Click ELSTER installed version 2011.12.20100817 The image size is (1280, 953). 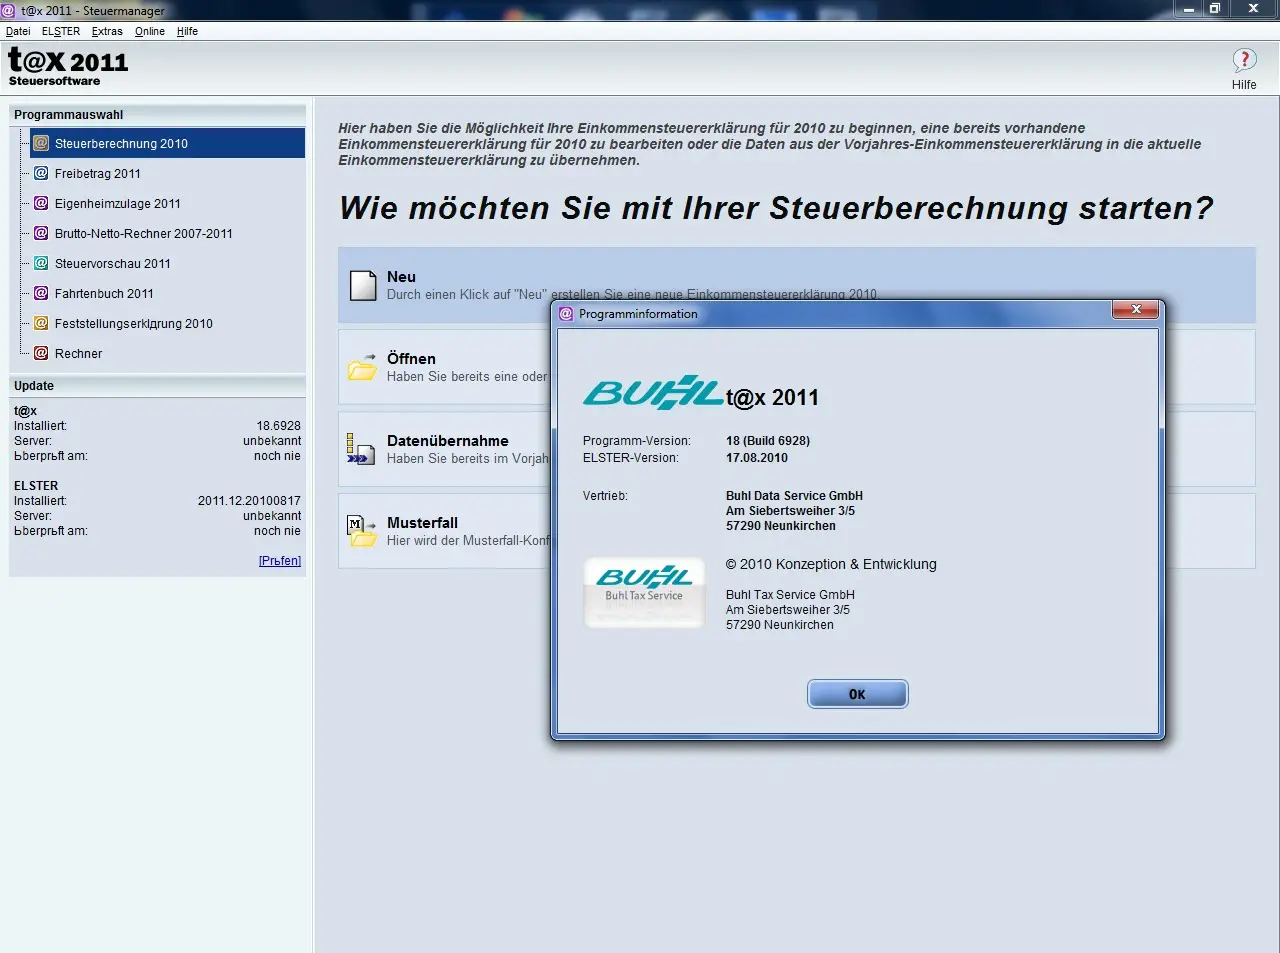249,501
